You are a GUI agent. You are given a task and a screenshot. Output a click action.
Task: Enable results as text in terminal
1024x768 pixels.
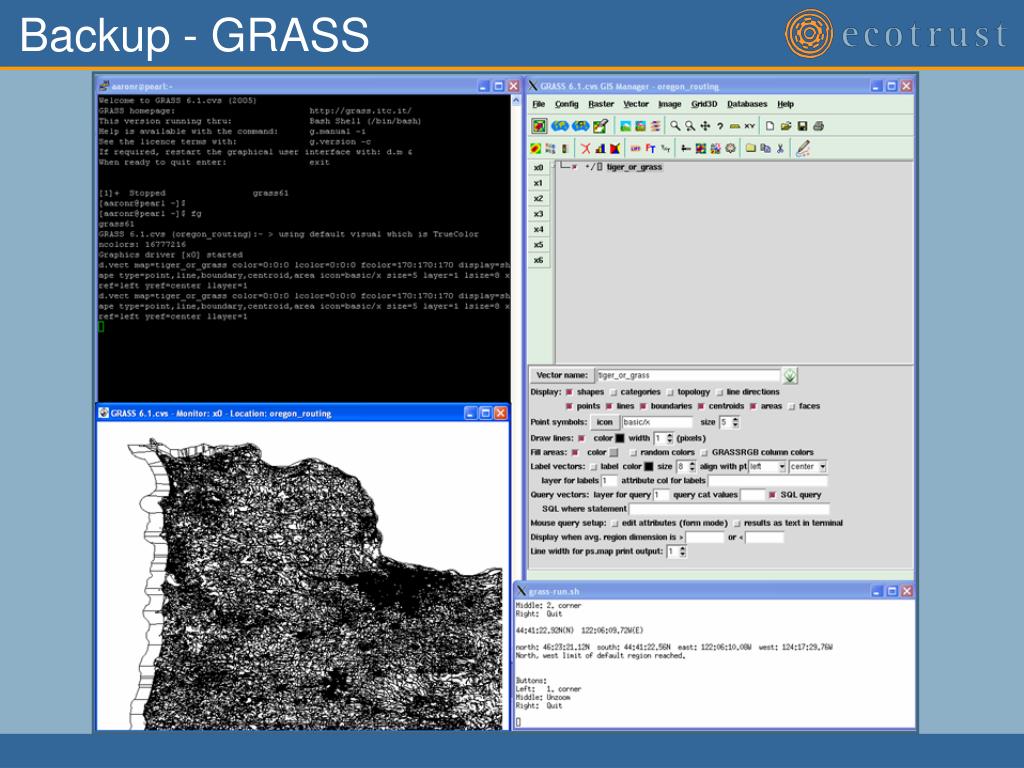point(737,524)
